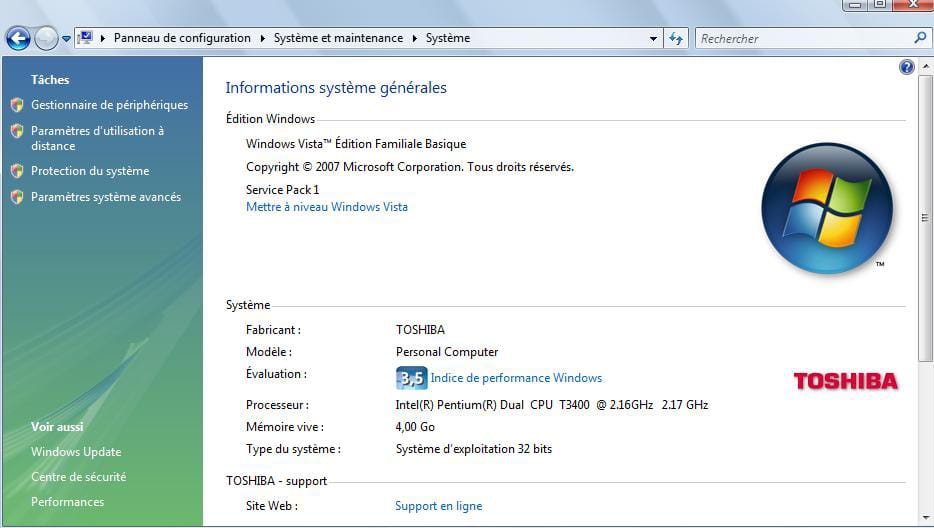Click the Support en ligne link

[438, 506]
